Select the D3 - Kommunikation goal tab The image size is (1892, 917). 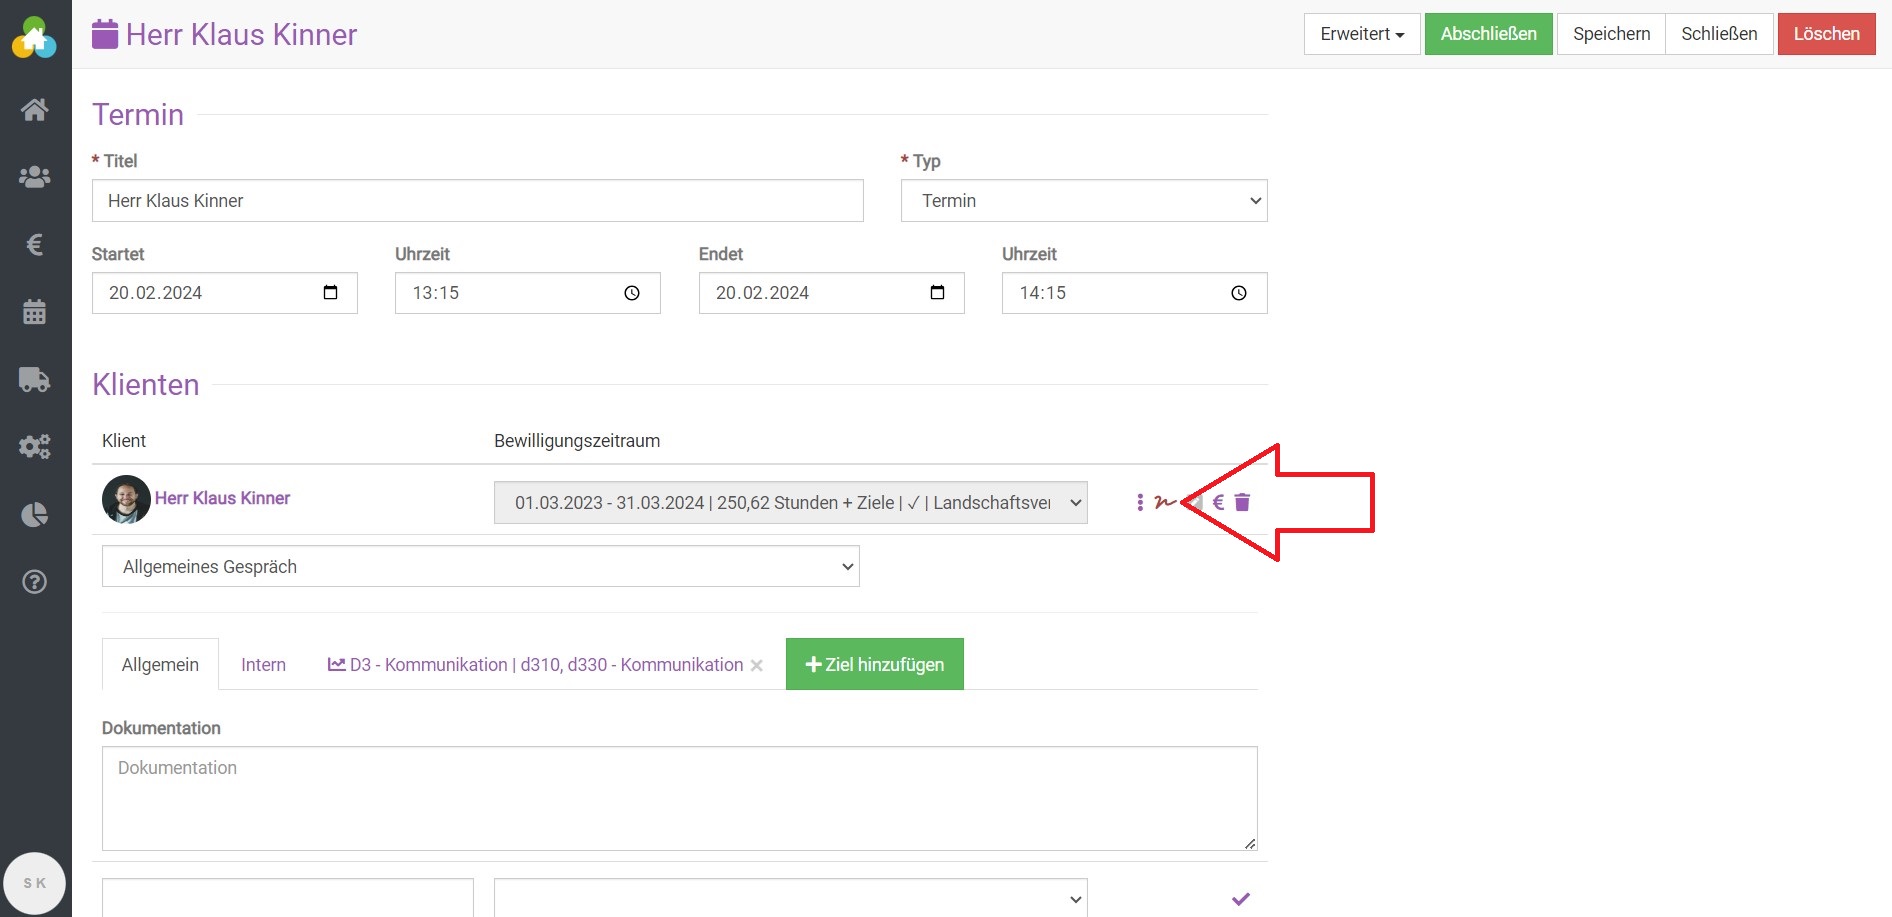pos(538,665)
